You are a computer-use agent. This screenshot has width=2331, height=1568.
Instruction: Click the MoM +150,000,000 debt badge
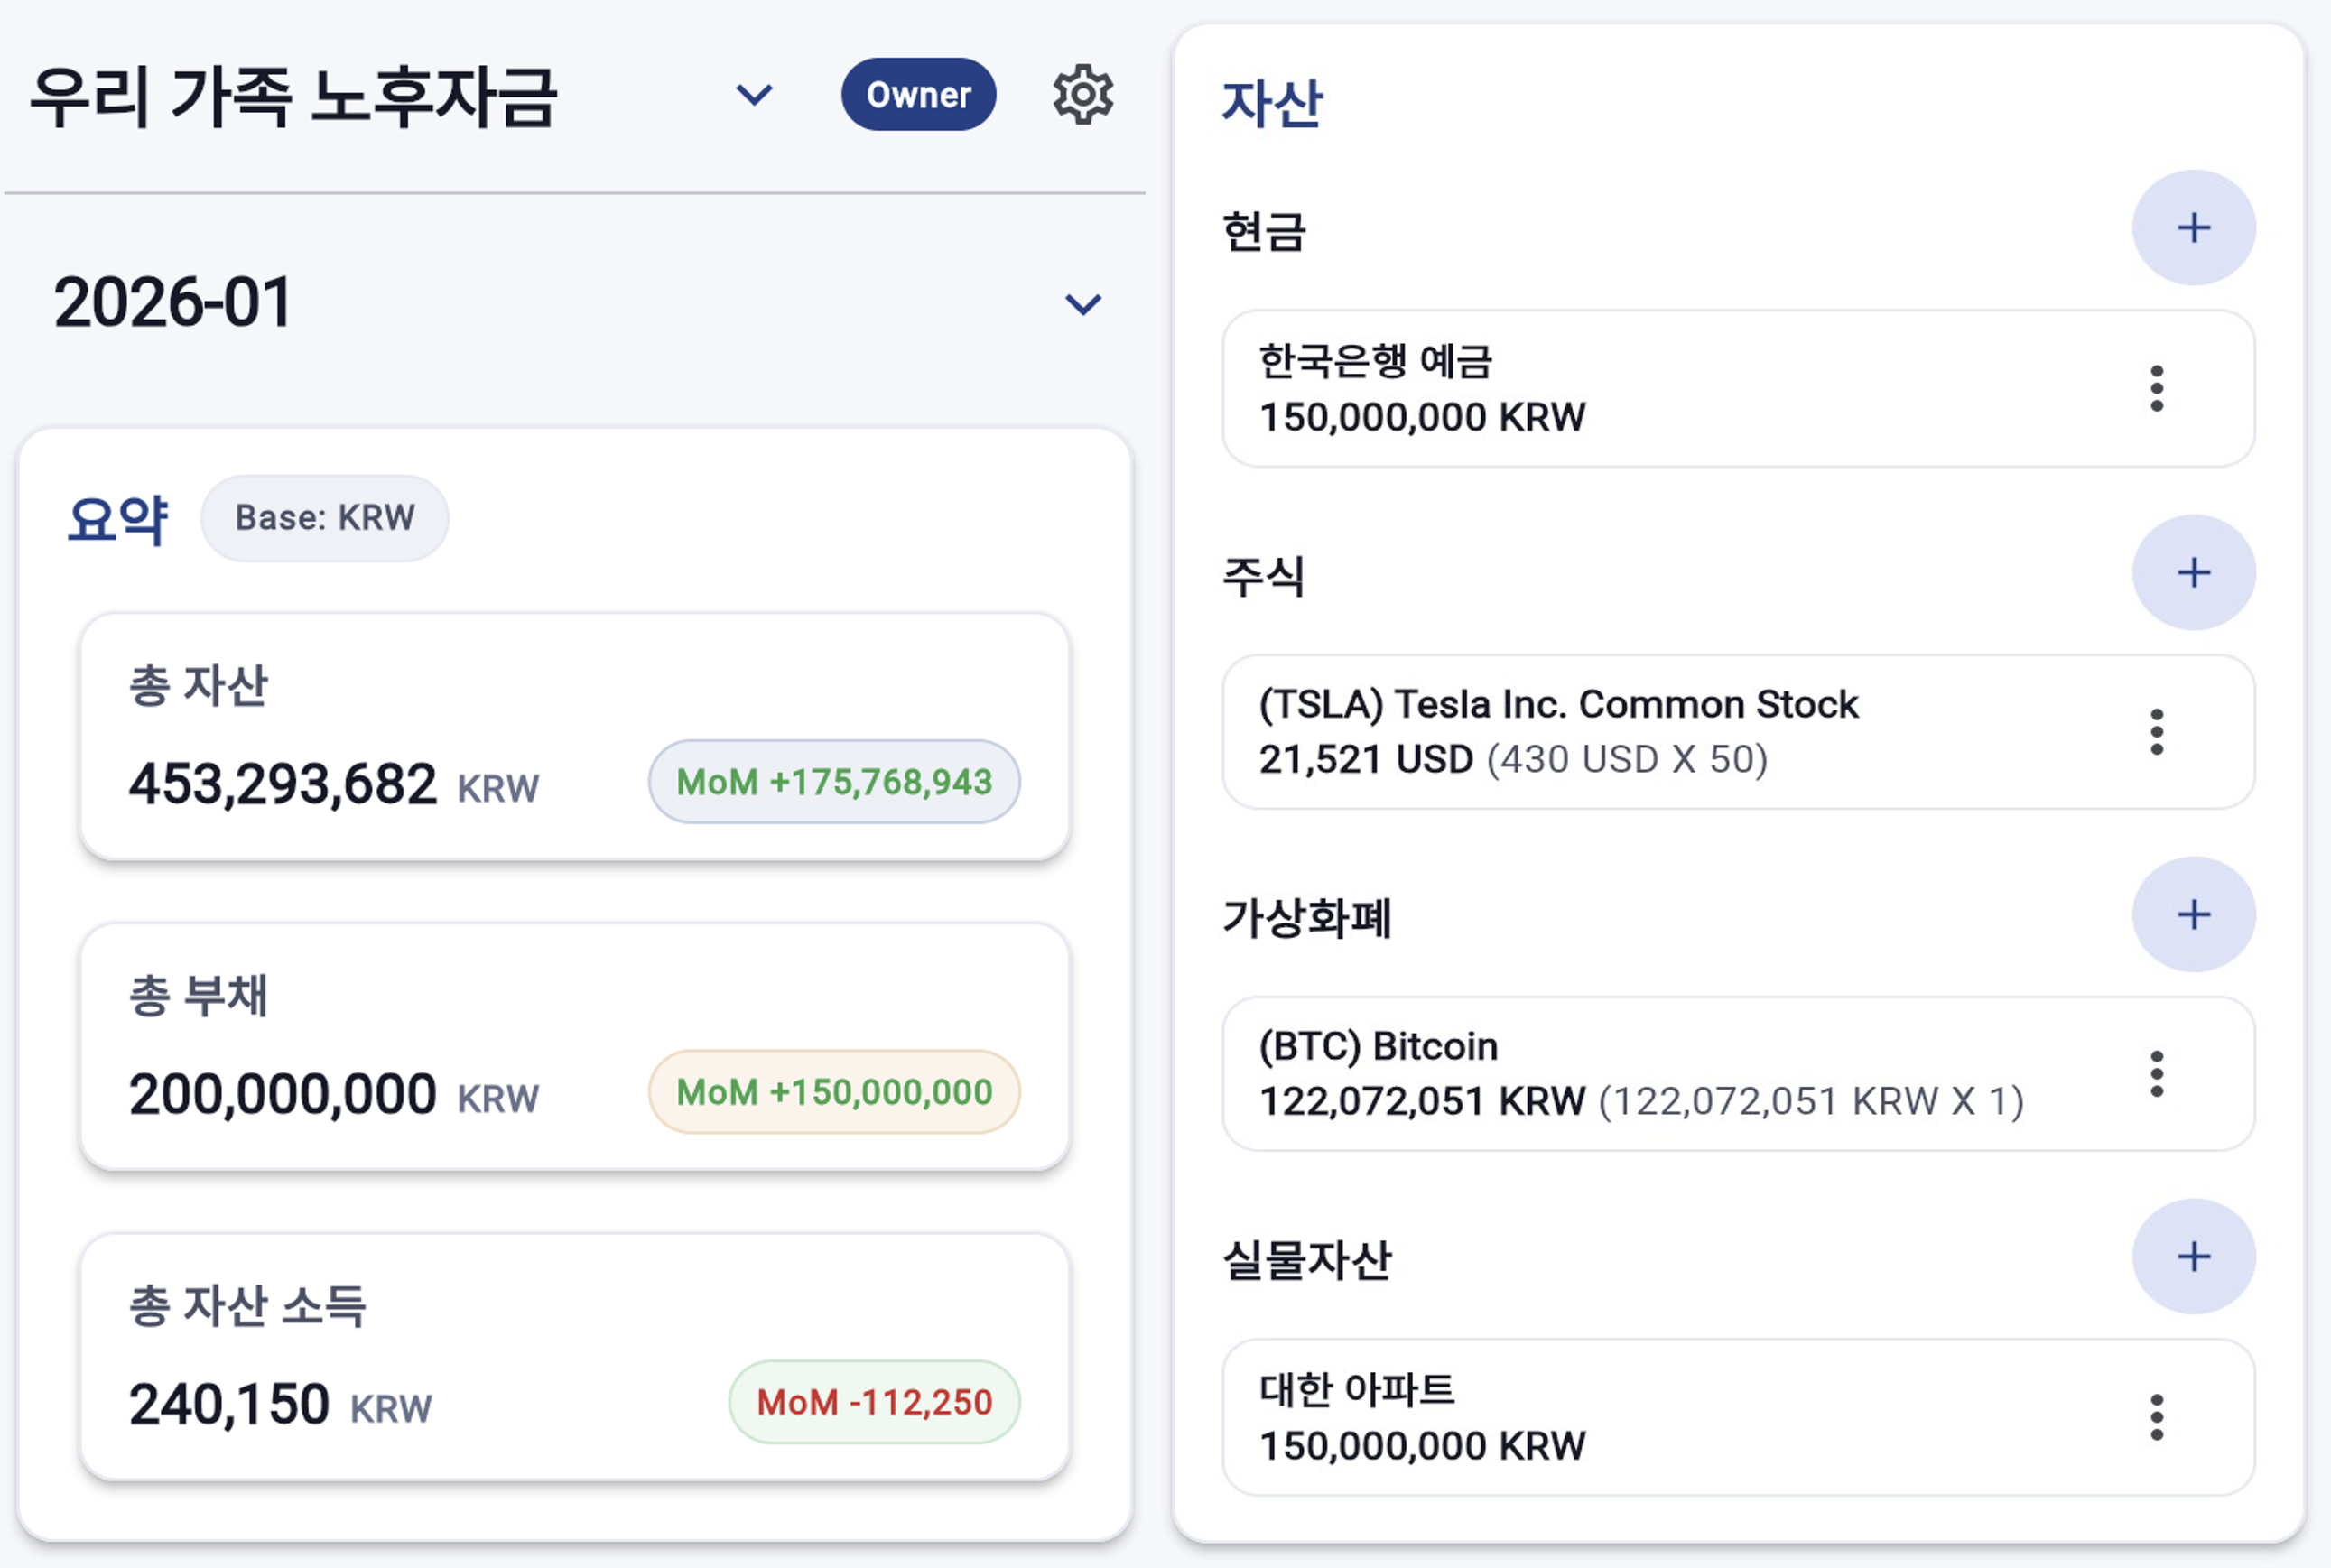tap(834, 1092)
